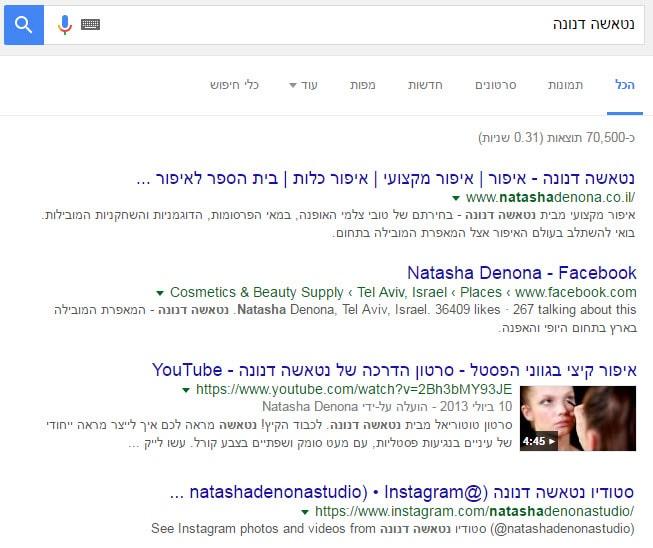Switch to מפות (Maps) tab

[362, 85]
